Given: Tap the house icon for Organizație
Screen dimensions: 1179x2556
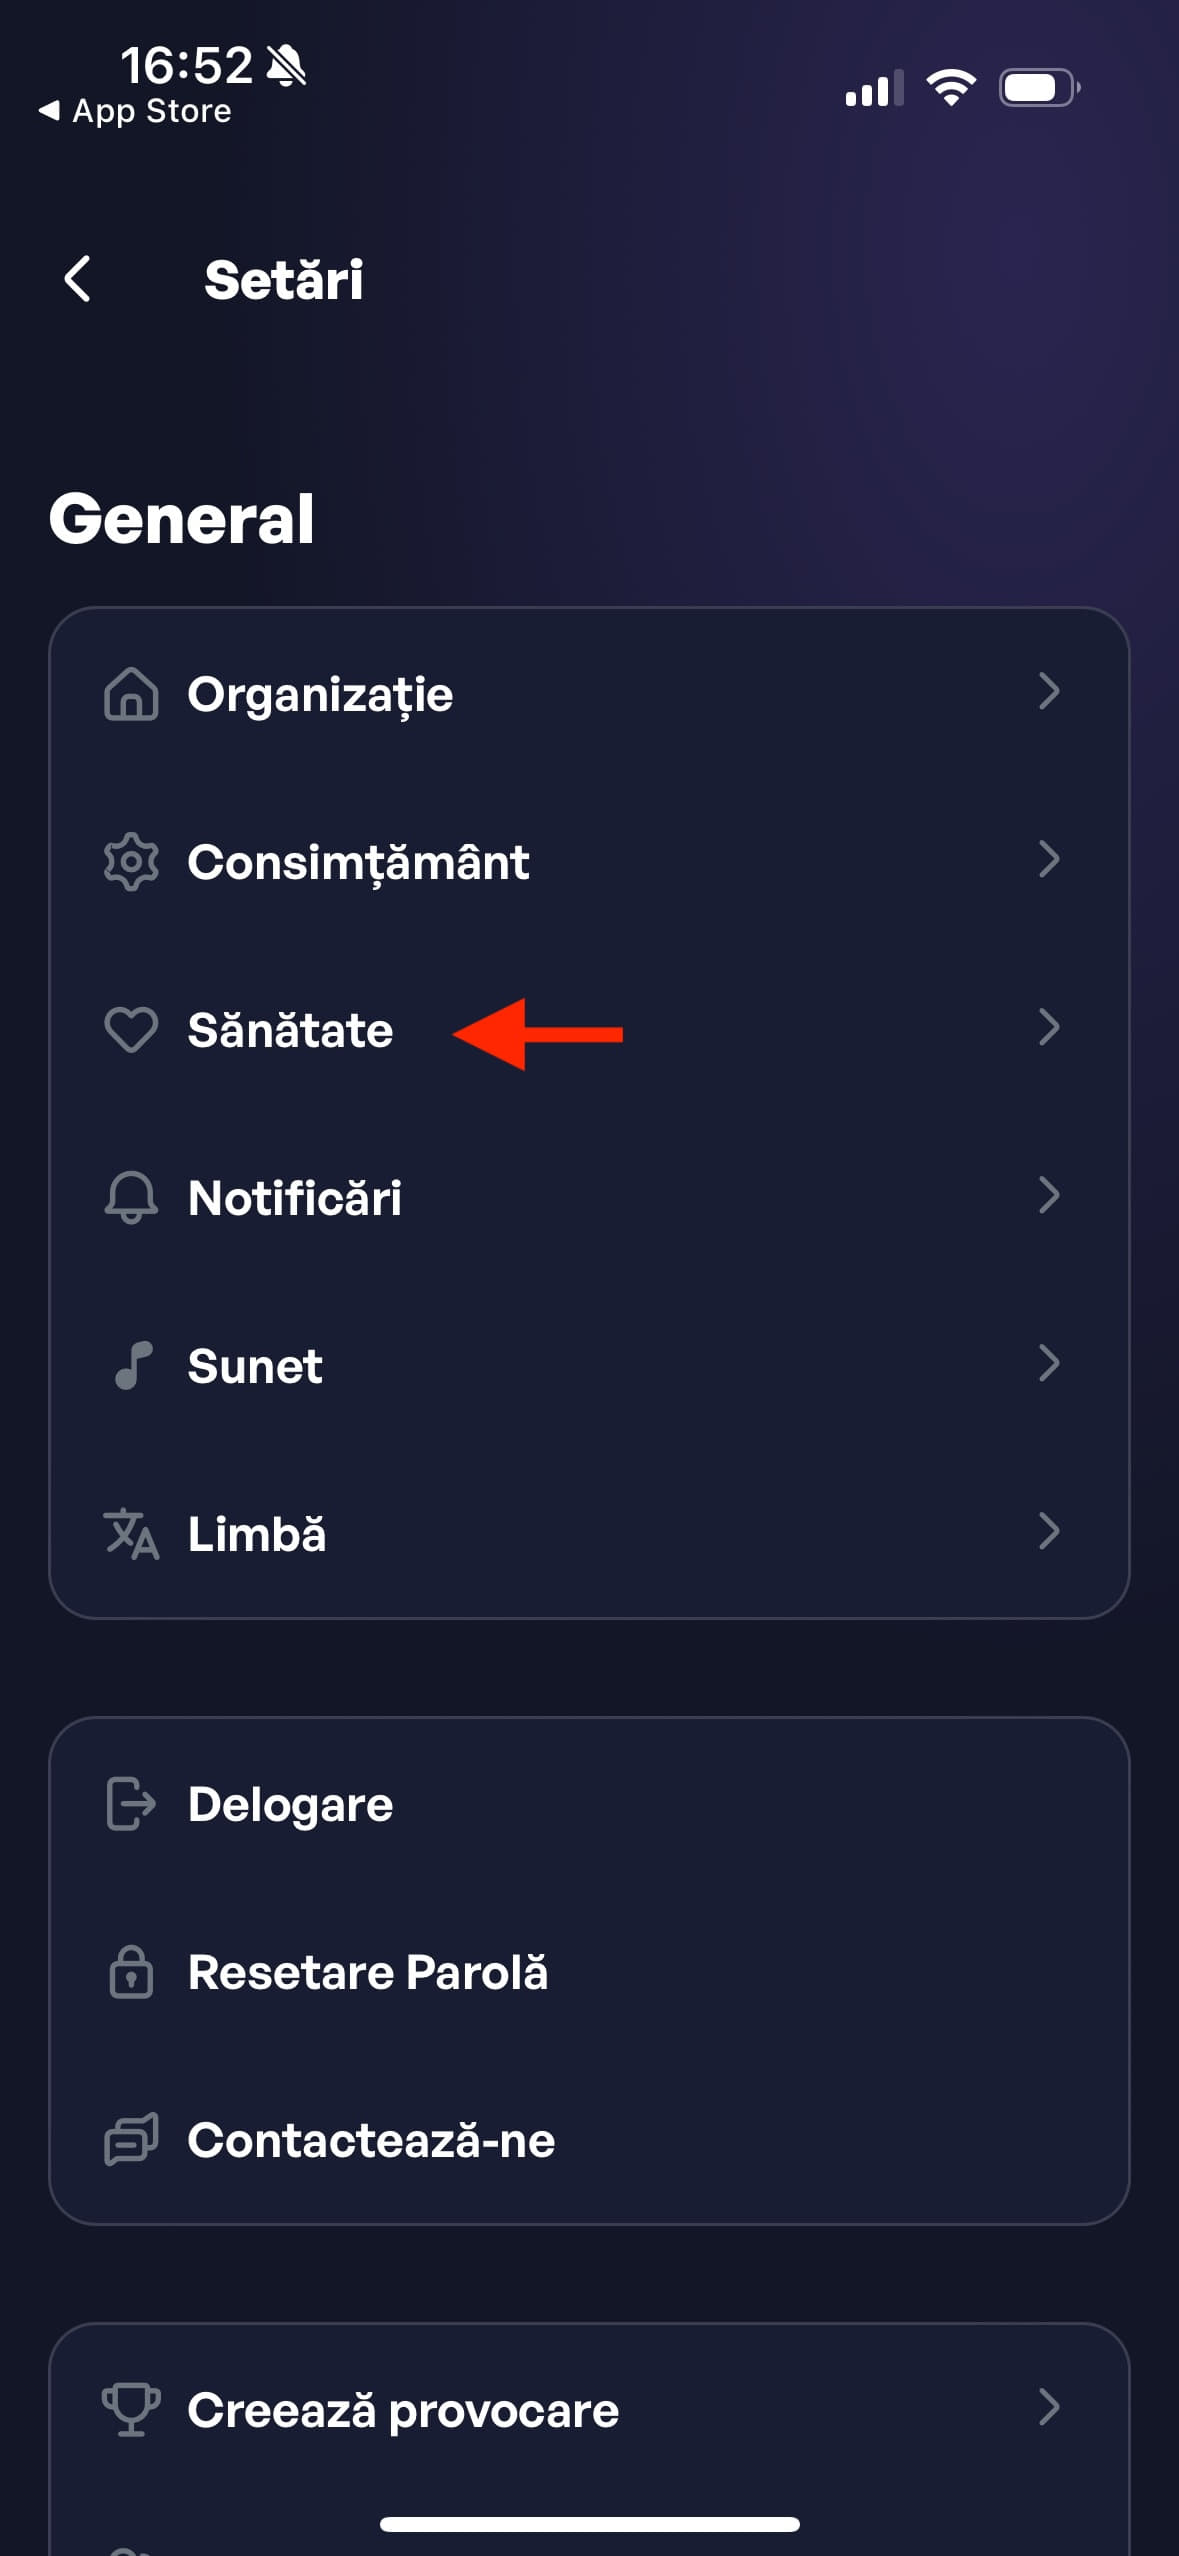Looking at the screenshot, I should (x=131, y=694).
